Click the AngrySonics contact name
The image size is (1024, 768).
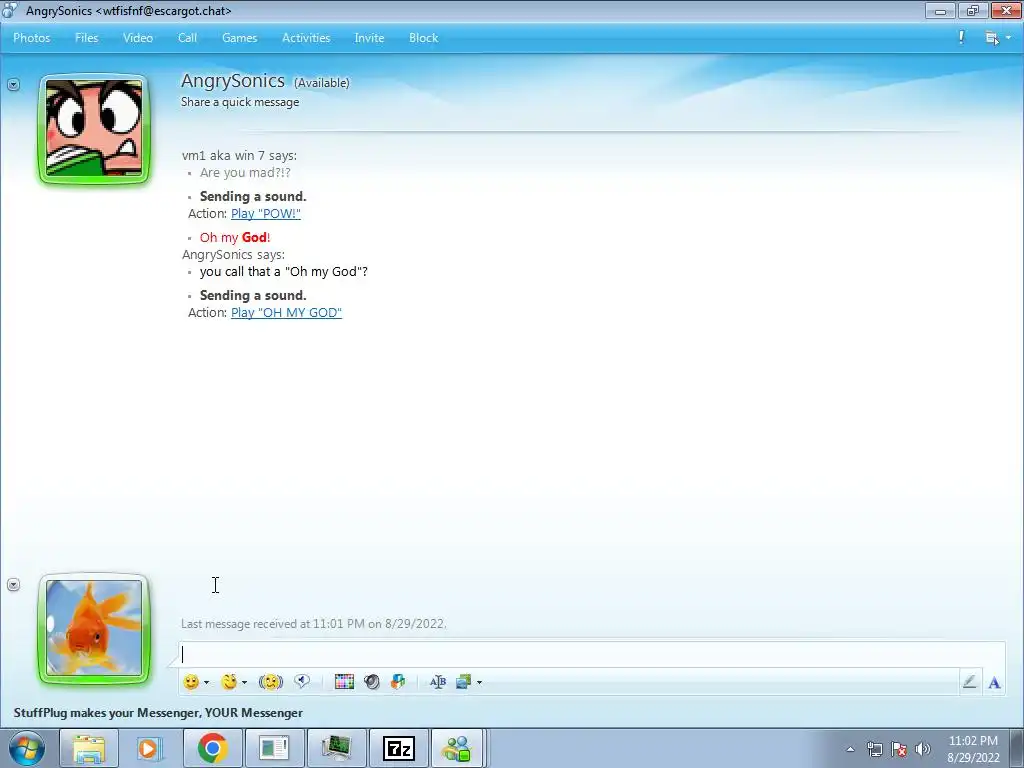pos(232,81)
